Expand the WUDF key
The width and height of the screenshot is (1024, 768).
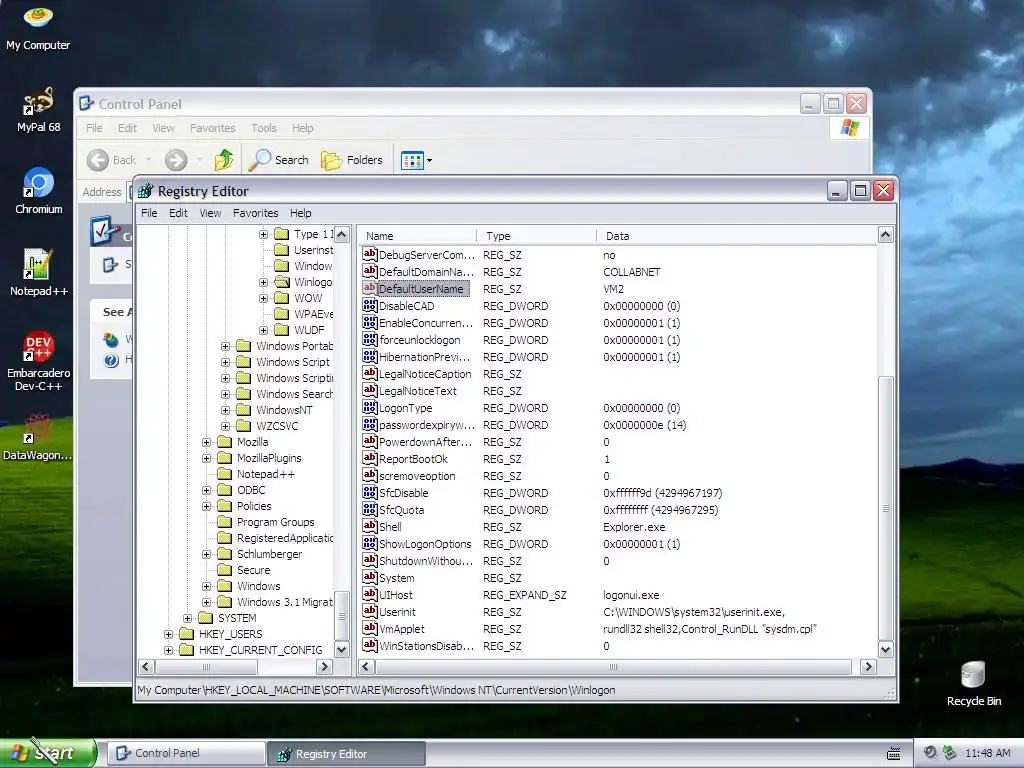(263, 330)
